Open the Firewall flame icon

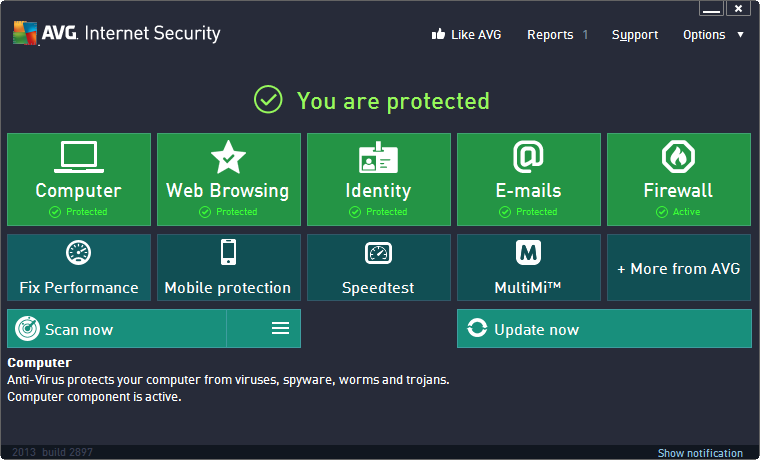(x=678, y=157)
